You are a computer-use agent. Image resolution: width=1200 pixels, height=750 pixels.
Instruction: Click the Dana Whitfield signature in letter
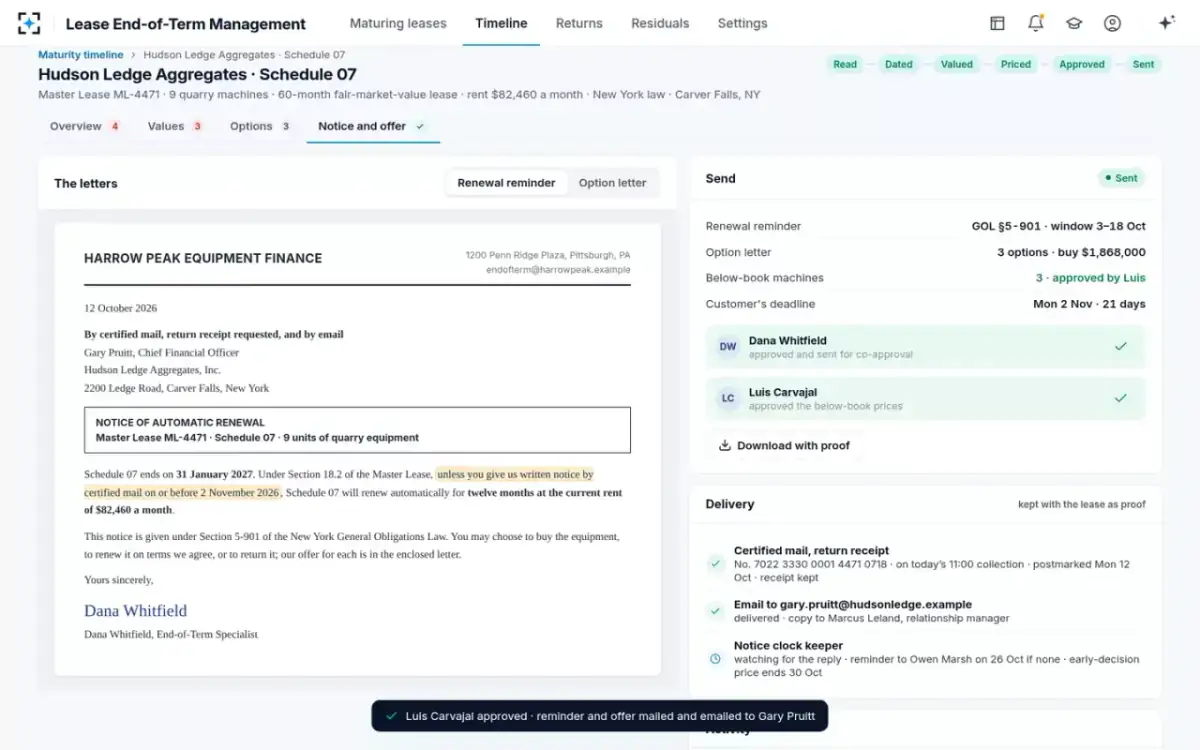(x=135, y=611)
